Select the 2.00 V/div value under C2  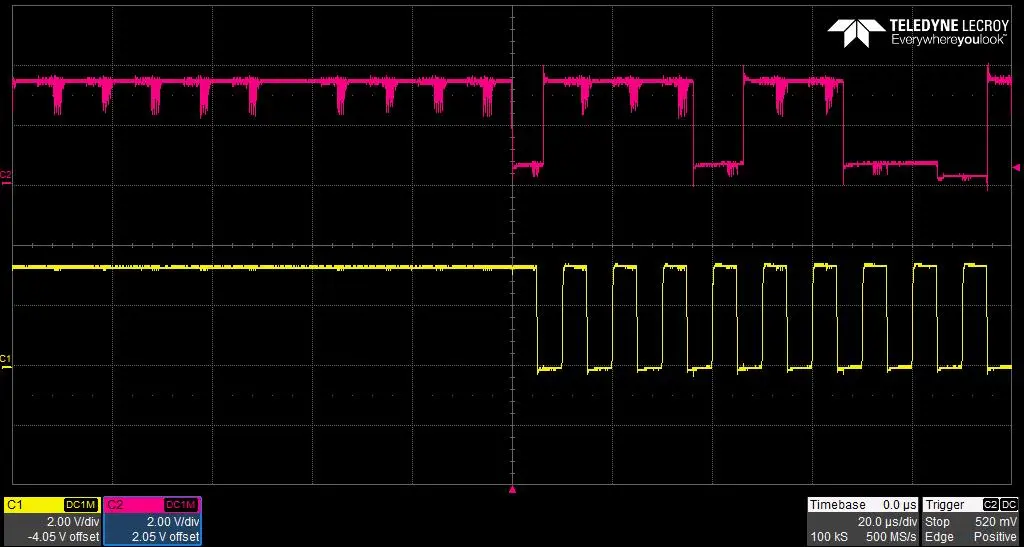click(172, 522)
